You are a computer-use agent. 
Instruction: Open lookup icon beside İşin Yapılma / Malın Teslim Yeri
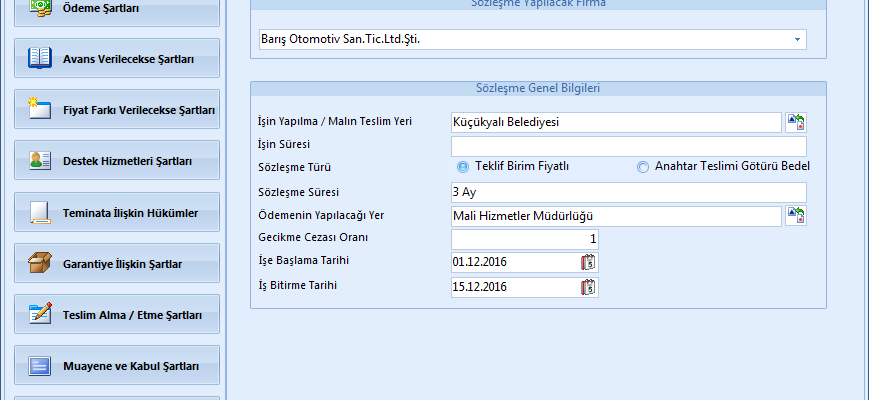(x=796, y=122)
